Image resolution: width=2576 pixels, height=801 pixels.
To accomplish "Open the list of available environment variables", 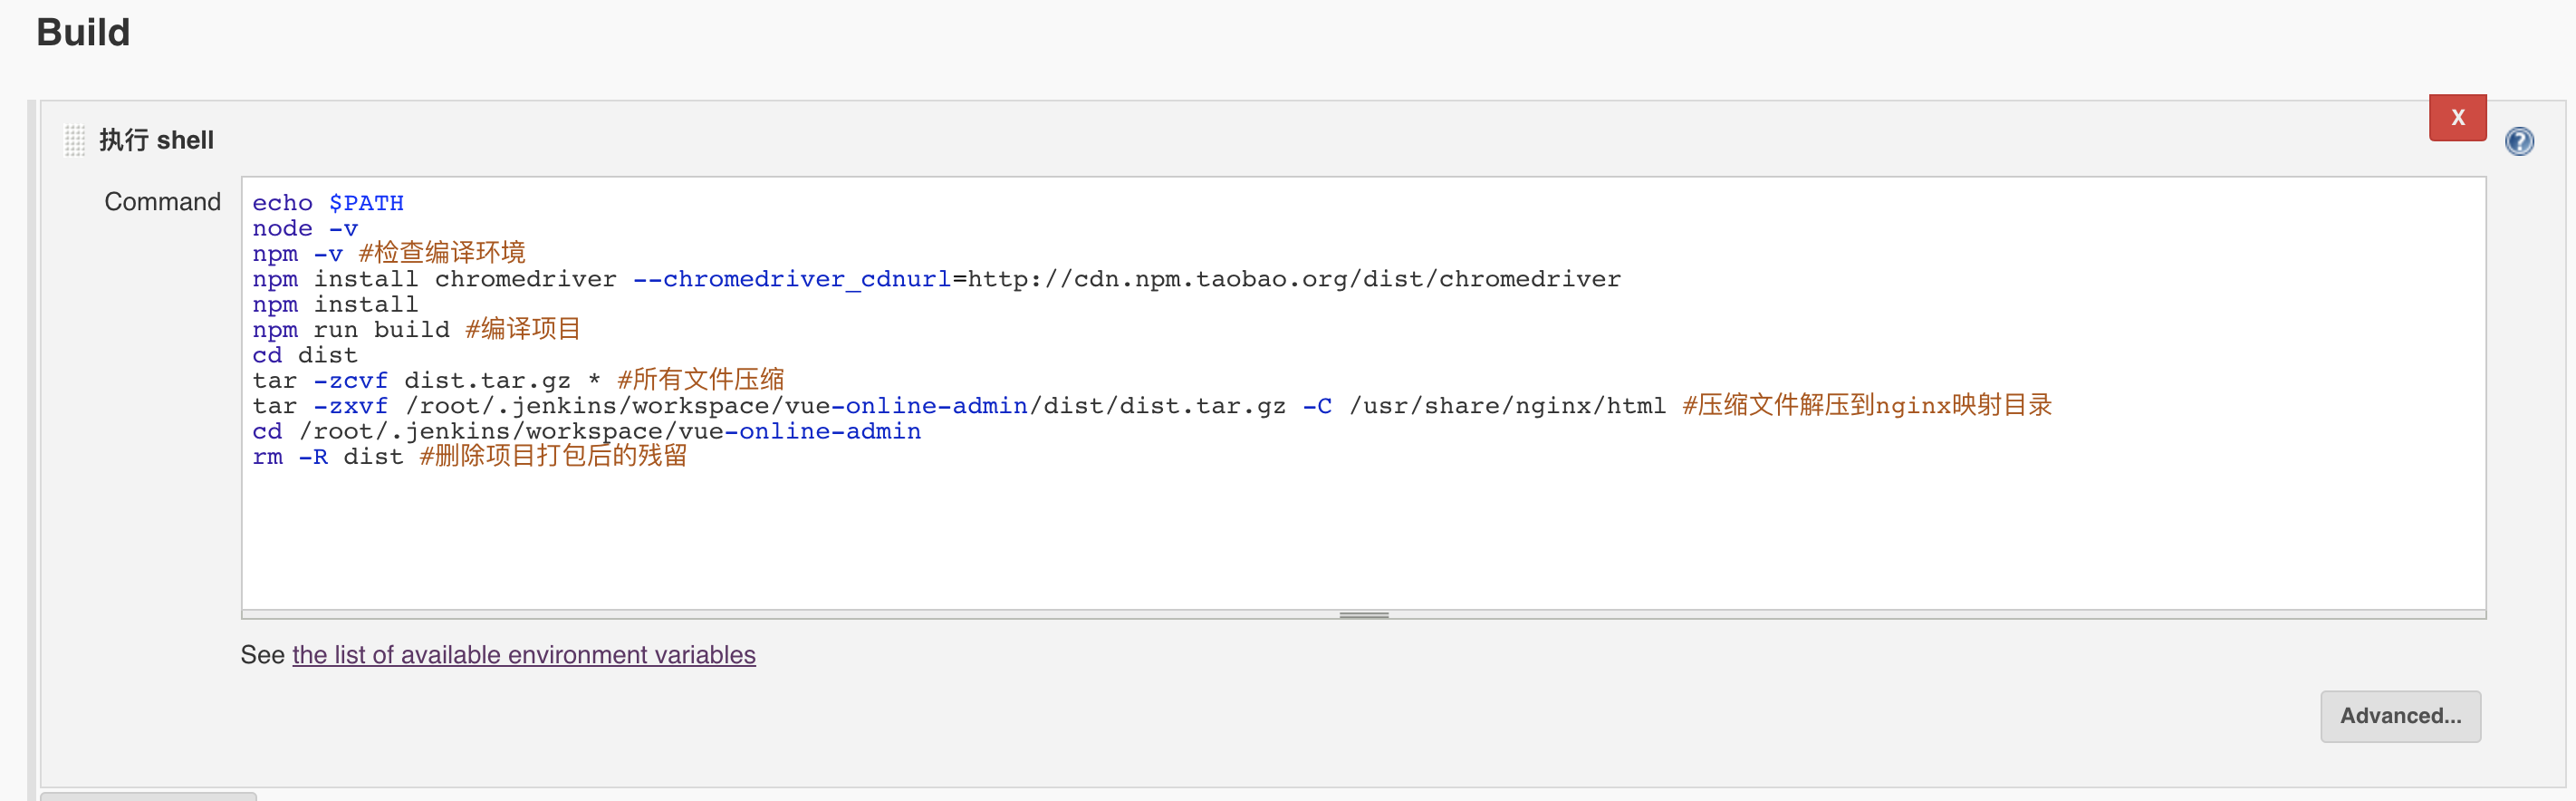I will (x=523, y=654).
